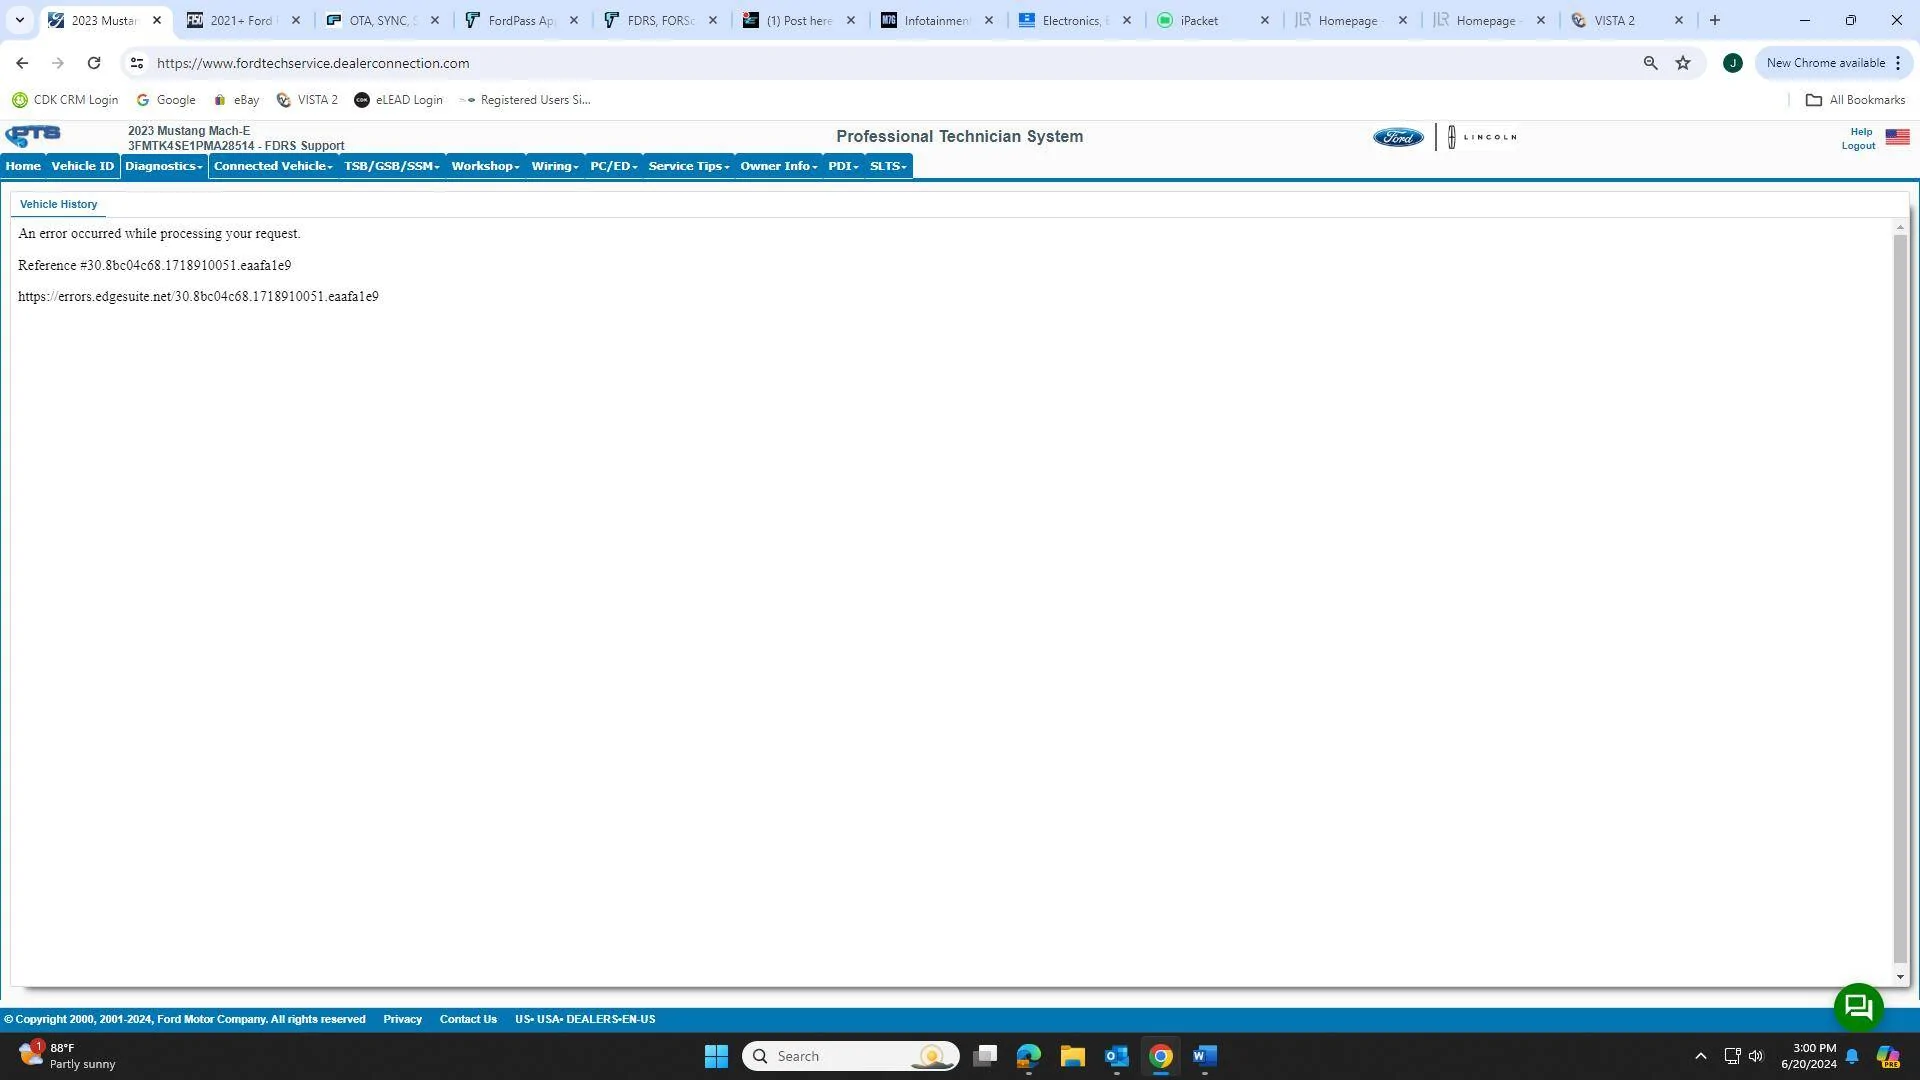The width and height of the screenshot is (1920, 1080).
Task: Show hidden system tray icons
Action: [x=1700, y=1056]
